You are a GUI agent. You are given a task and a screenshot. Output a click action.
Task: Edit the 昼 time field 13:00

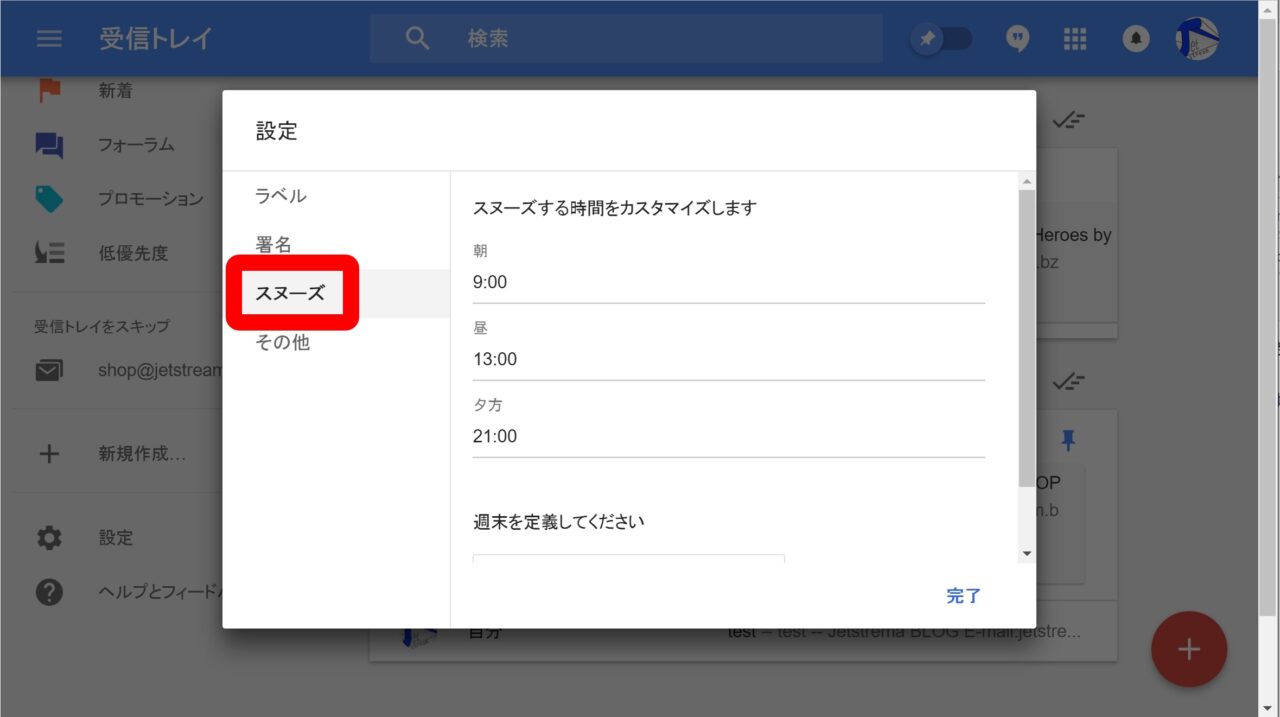point(728,360)
